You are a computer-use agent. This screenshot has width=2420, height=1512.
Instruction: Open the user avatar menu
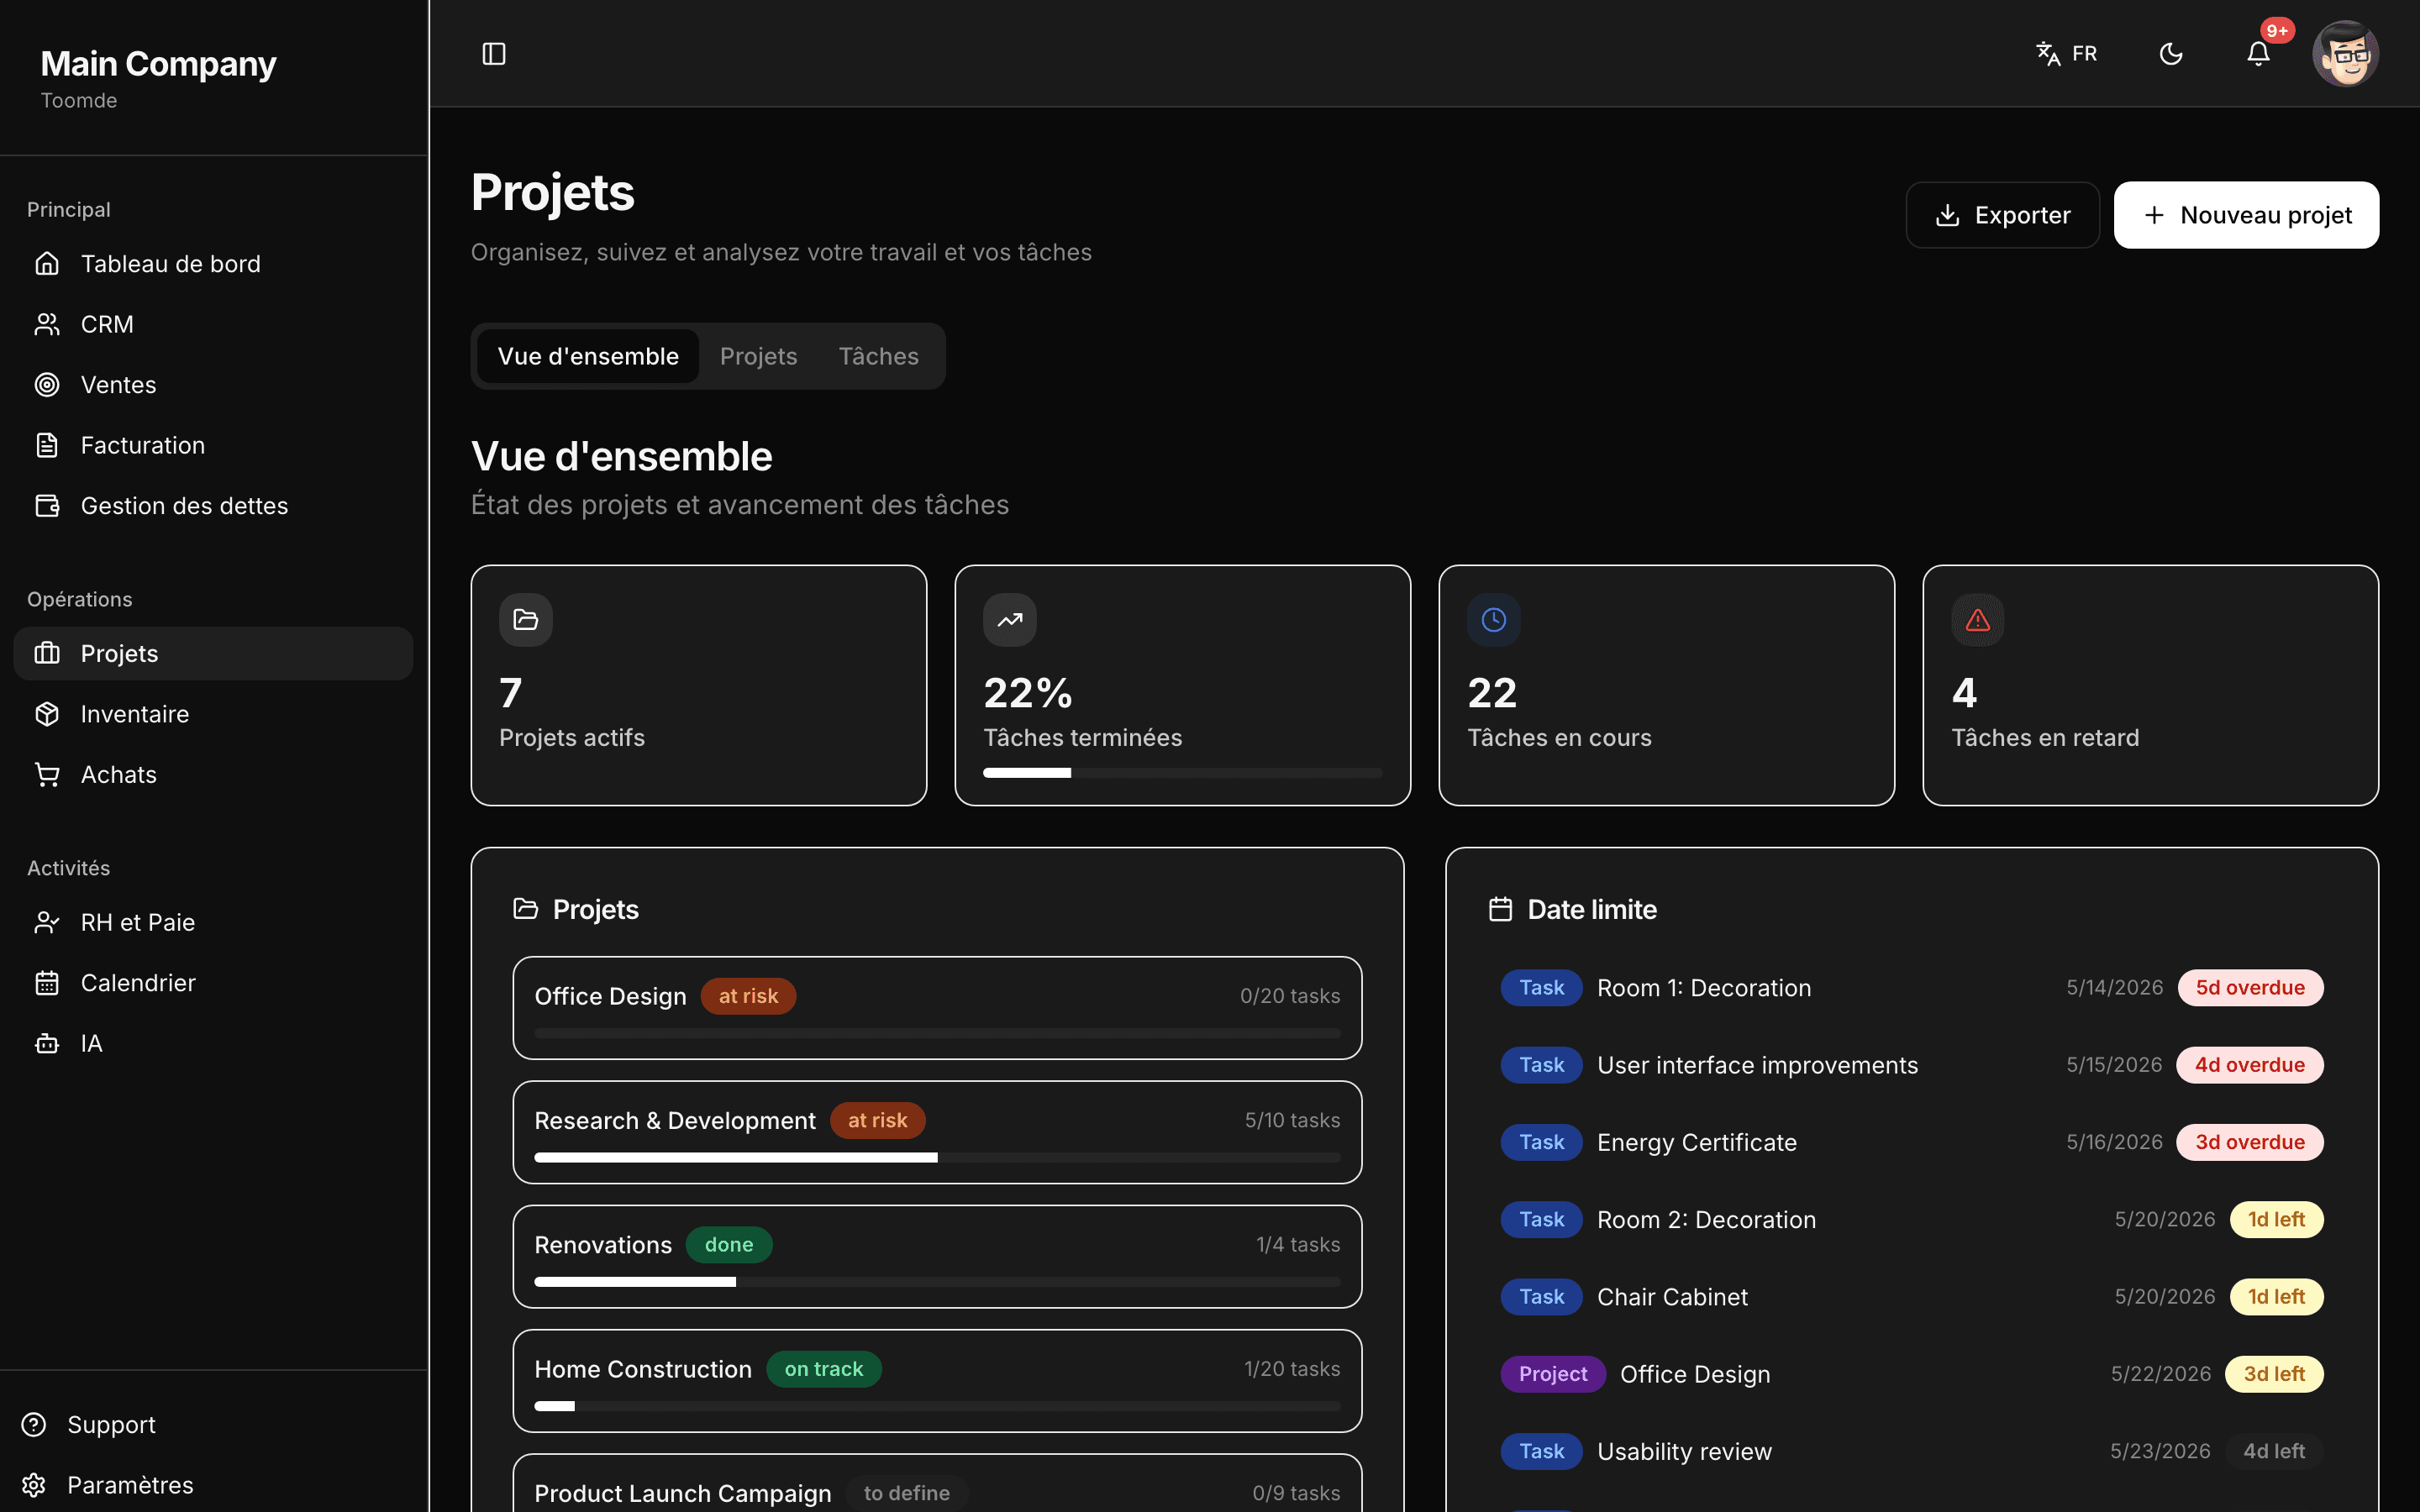pyautogui.click(x=2345, y=53)
